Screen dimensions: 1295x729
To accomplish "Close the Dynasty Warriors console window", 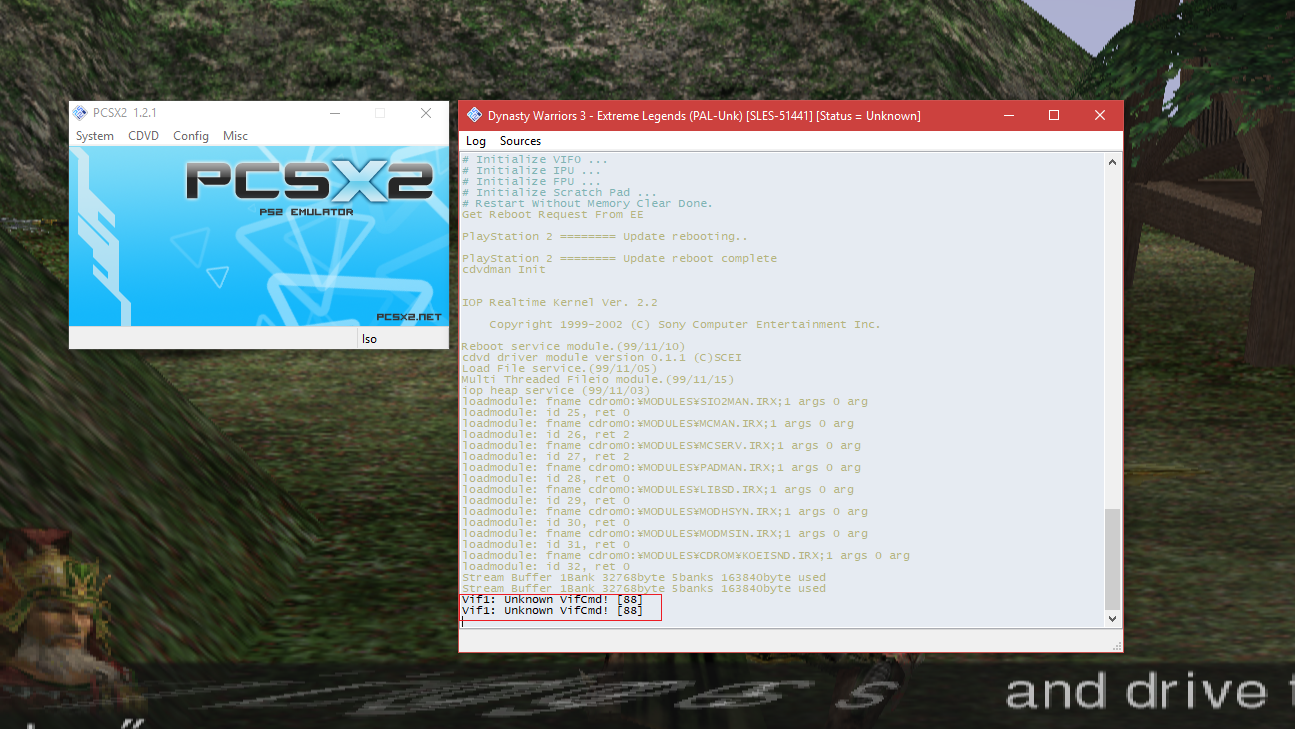I will click(x=1100, y=115).
